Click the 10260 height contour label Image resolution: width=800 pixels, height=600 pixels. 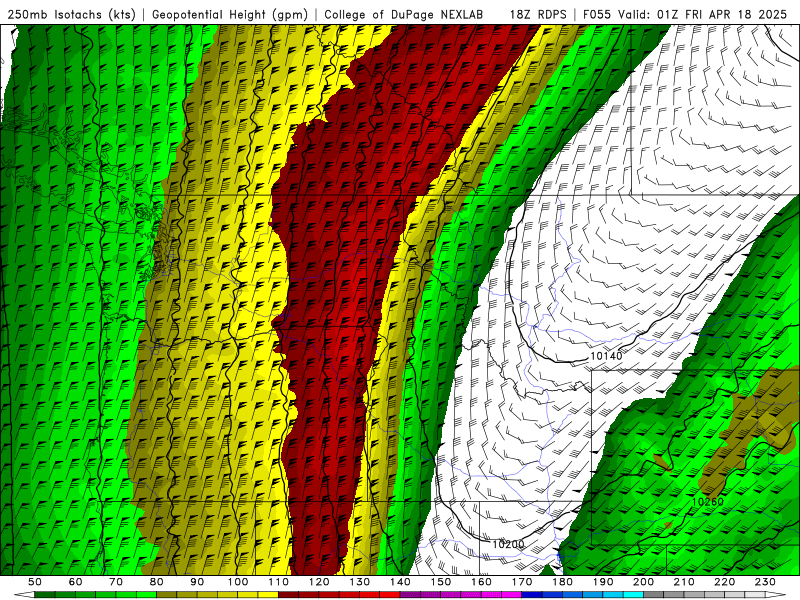(x=708, y=502)
